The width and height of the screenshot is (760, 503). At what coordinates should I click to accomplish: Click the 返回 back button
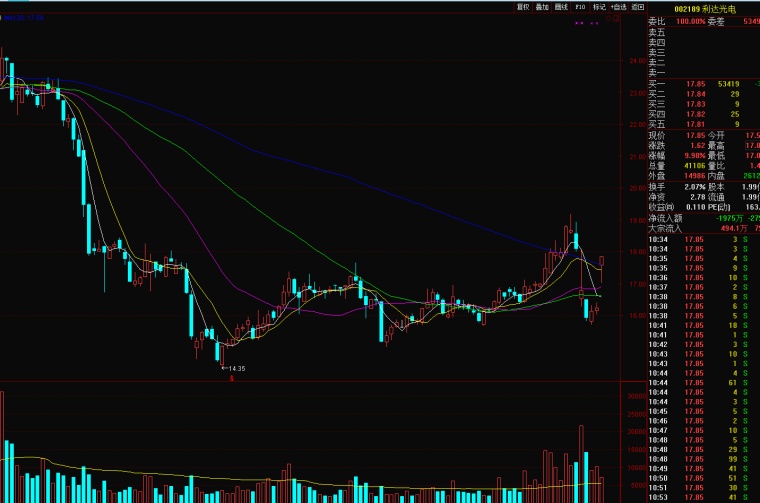(x=638, y=7)
